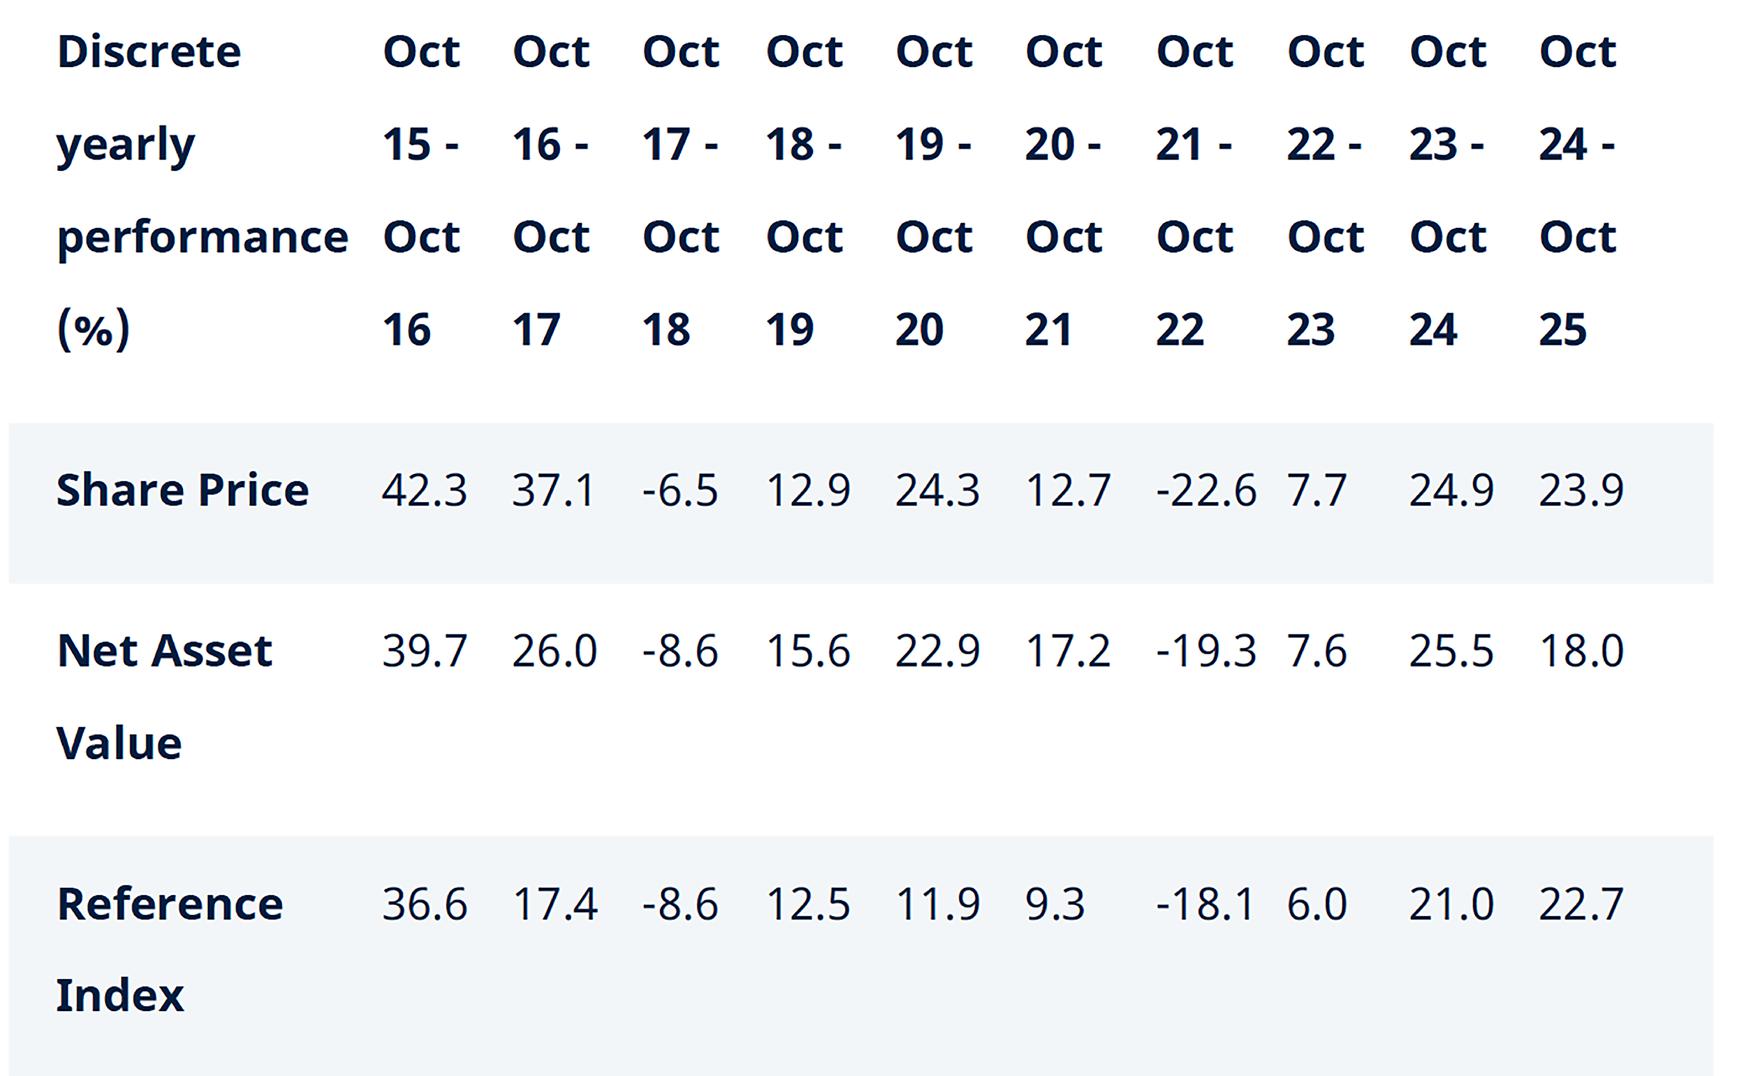Image resolution: width=1737 pixels, height=1076 pixels.
Task: Select the Oct 16 - Oct 17 column header
Action: 551,190
